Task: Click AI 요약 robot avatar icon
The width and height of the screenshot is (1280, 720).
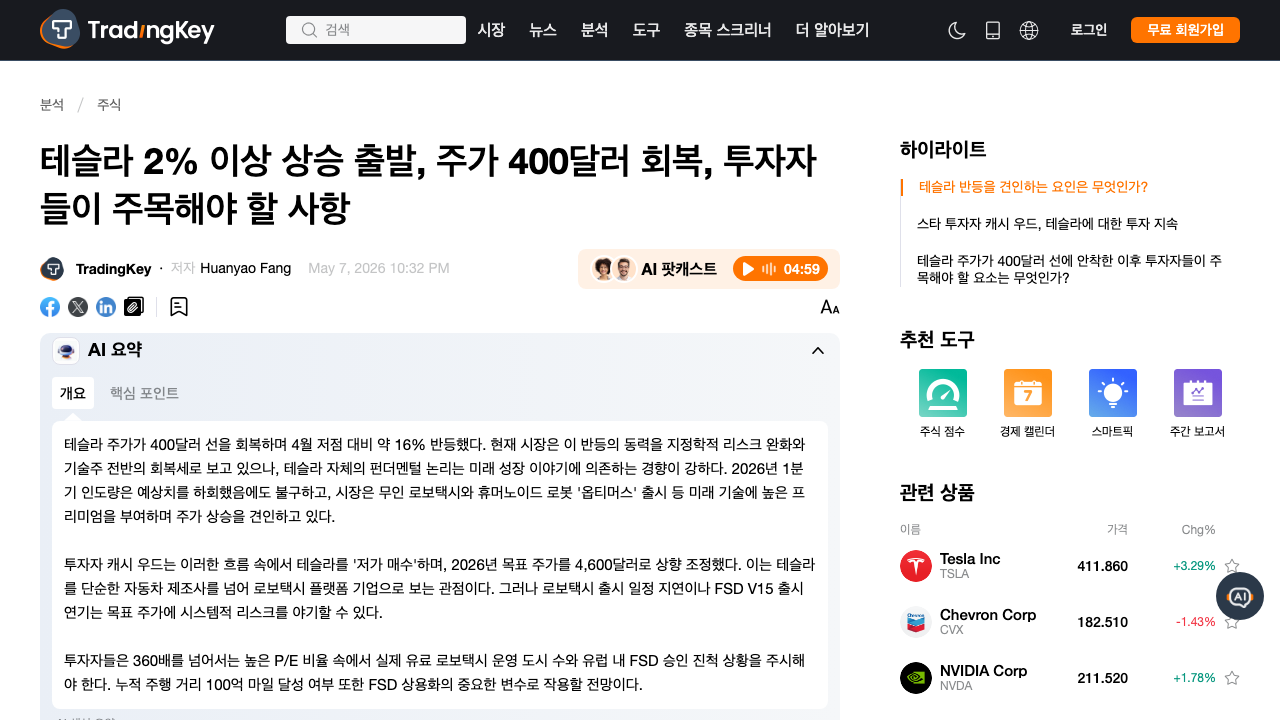Action: click(66, 350)
